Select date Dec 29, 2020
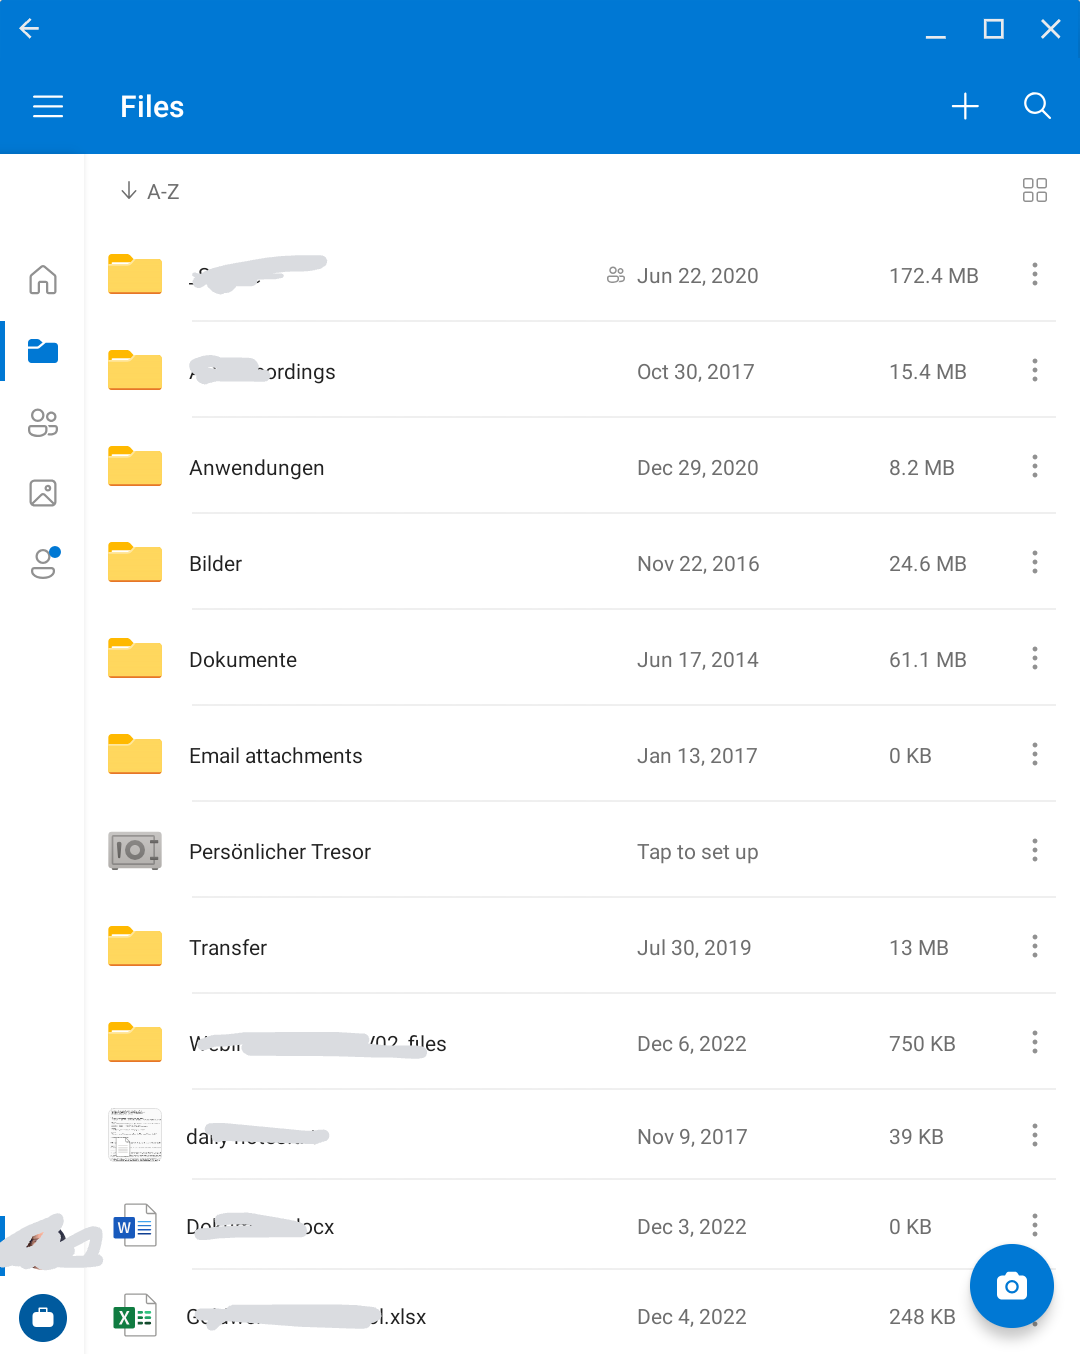The width and height of the screenshot is (1080, 1354). tap(698, 468)
